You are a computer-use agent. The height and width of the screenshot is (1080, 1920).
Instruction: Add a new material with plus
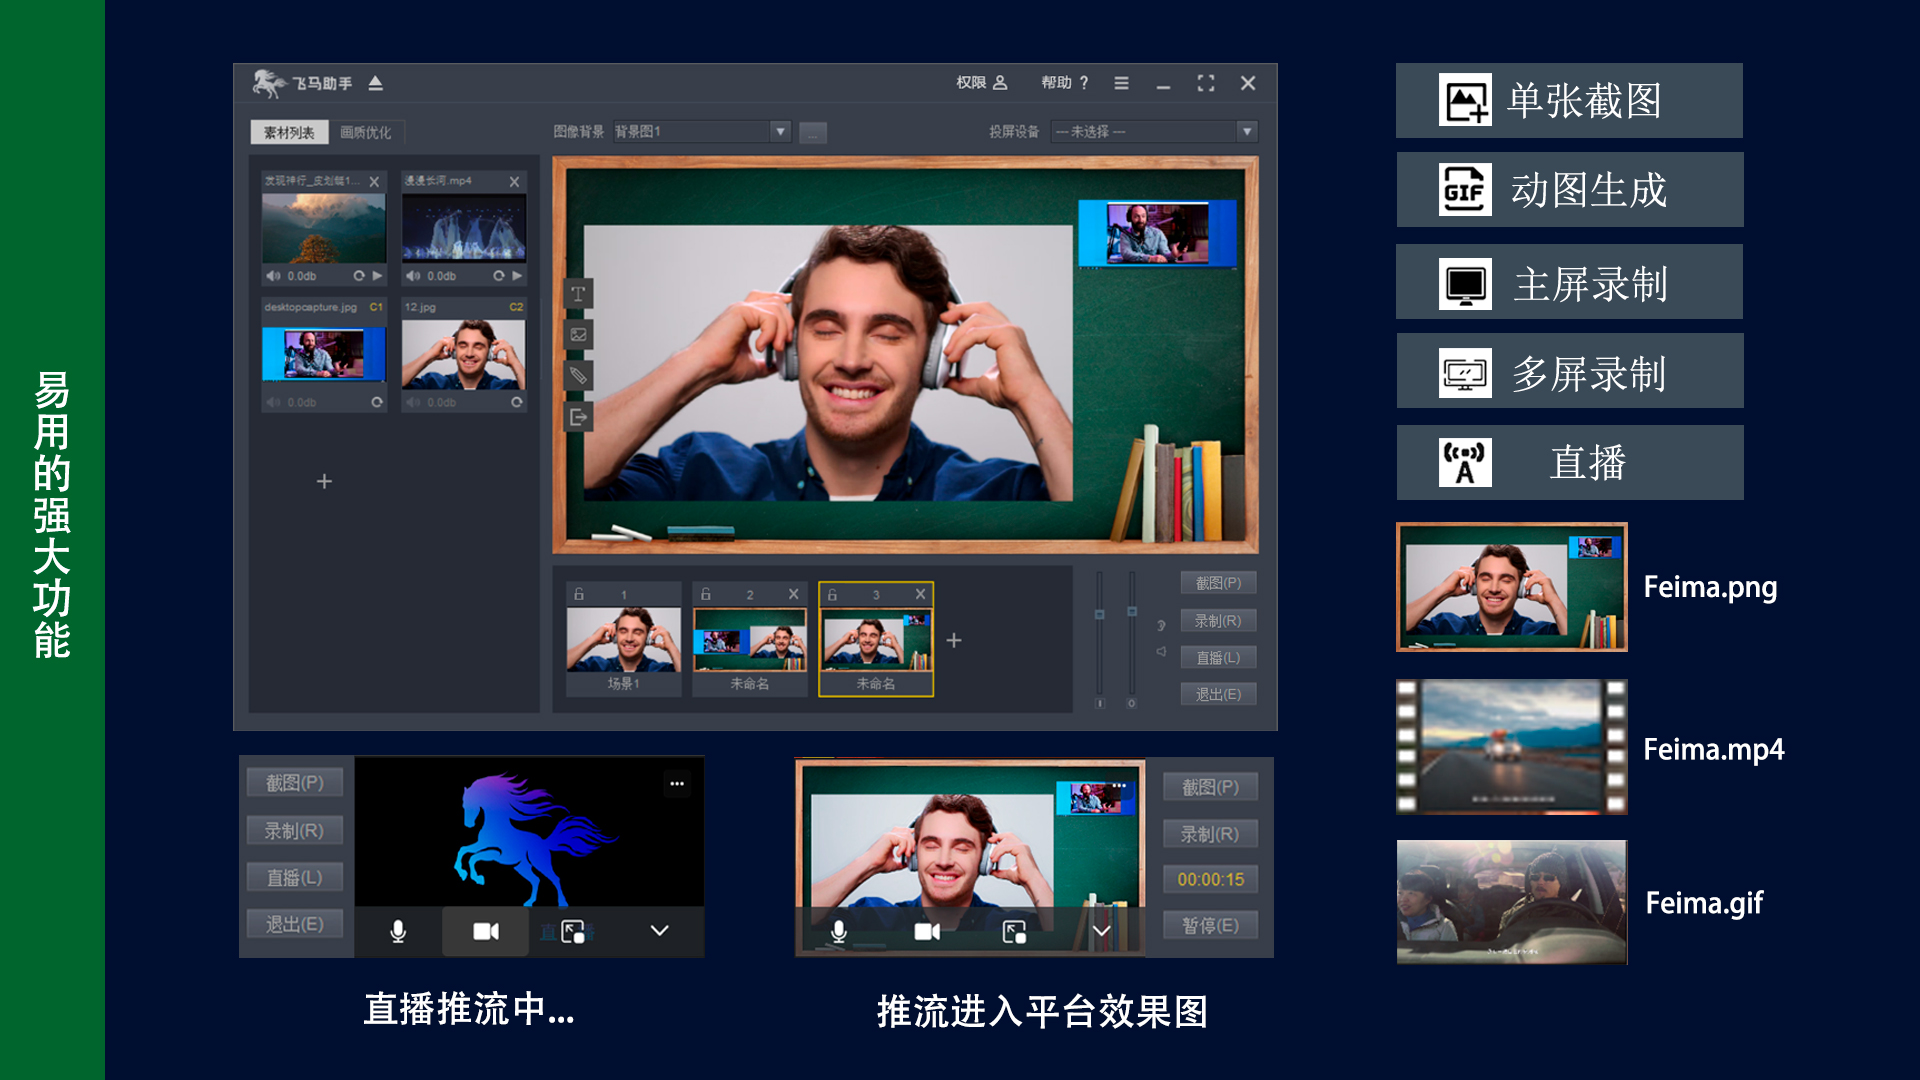click(x=324, y=482)
